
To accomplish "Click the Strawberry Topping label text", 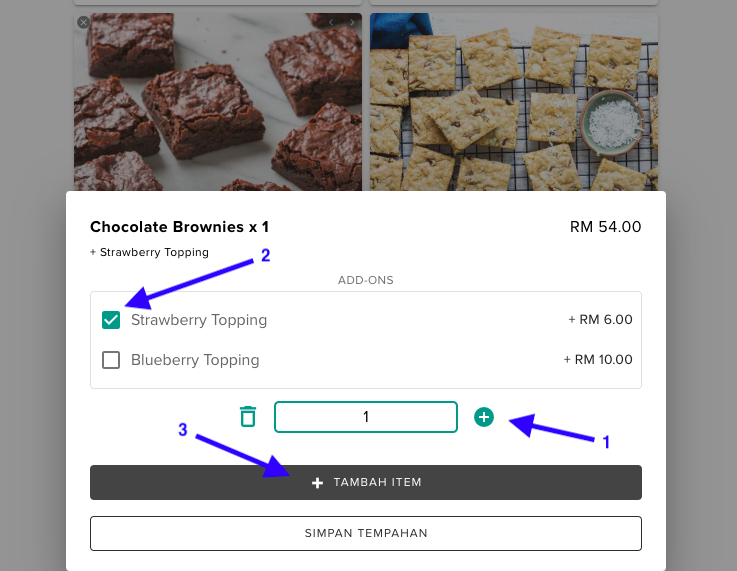I will pyautogui.click(x=199, y=320).
